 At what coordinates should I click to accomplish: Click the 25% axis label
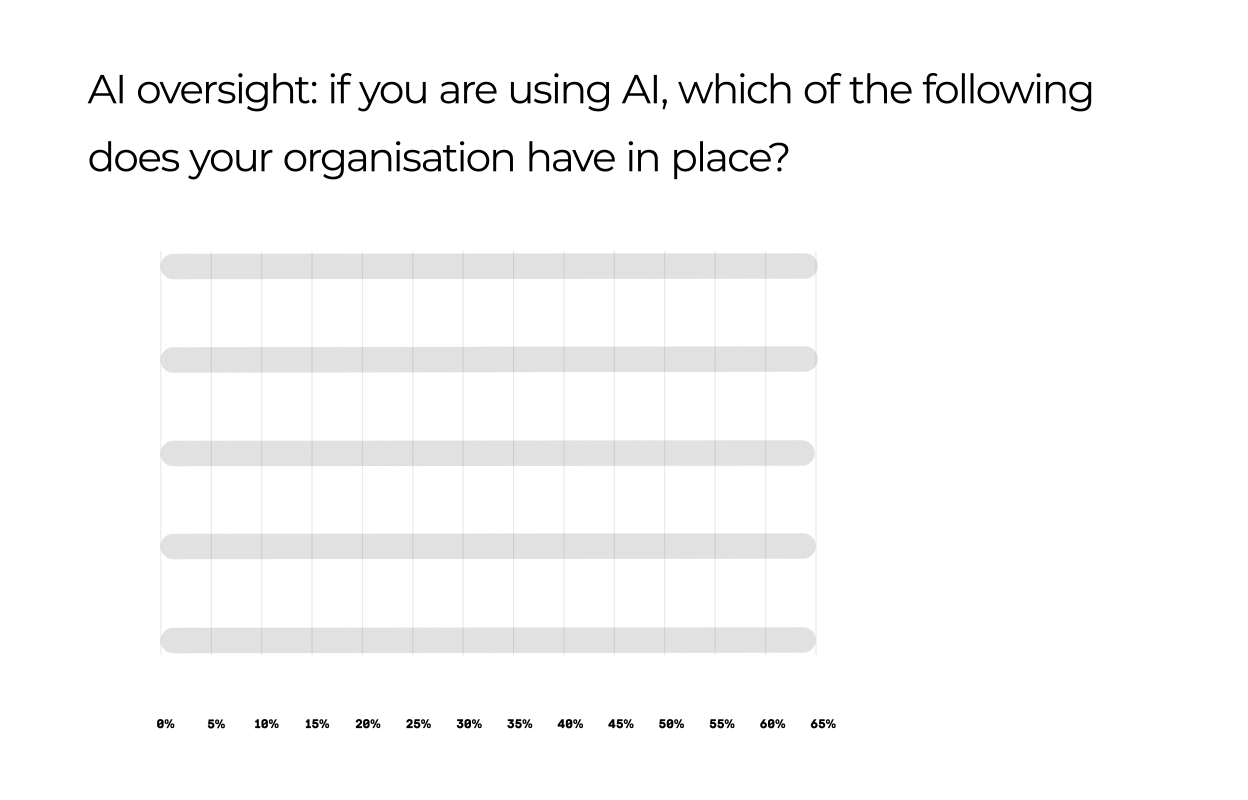(418, 723)
